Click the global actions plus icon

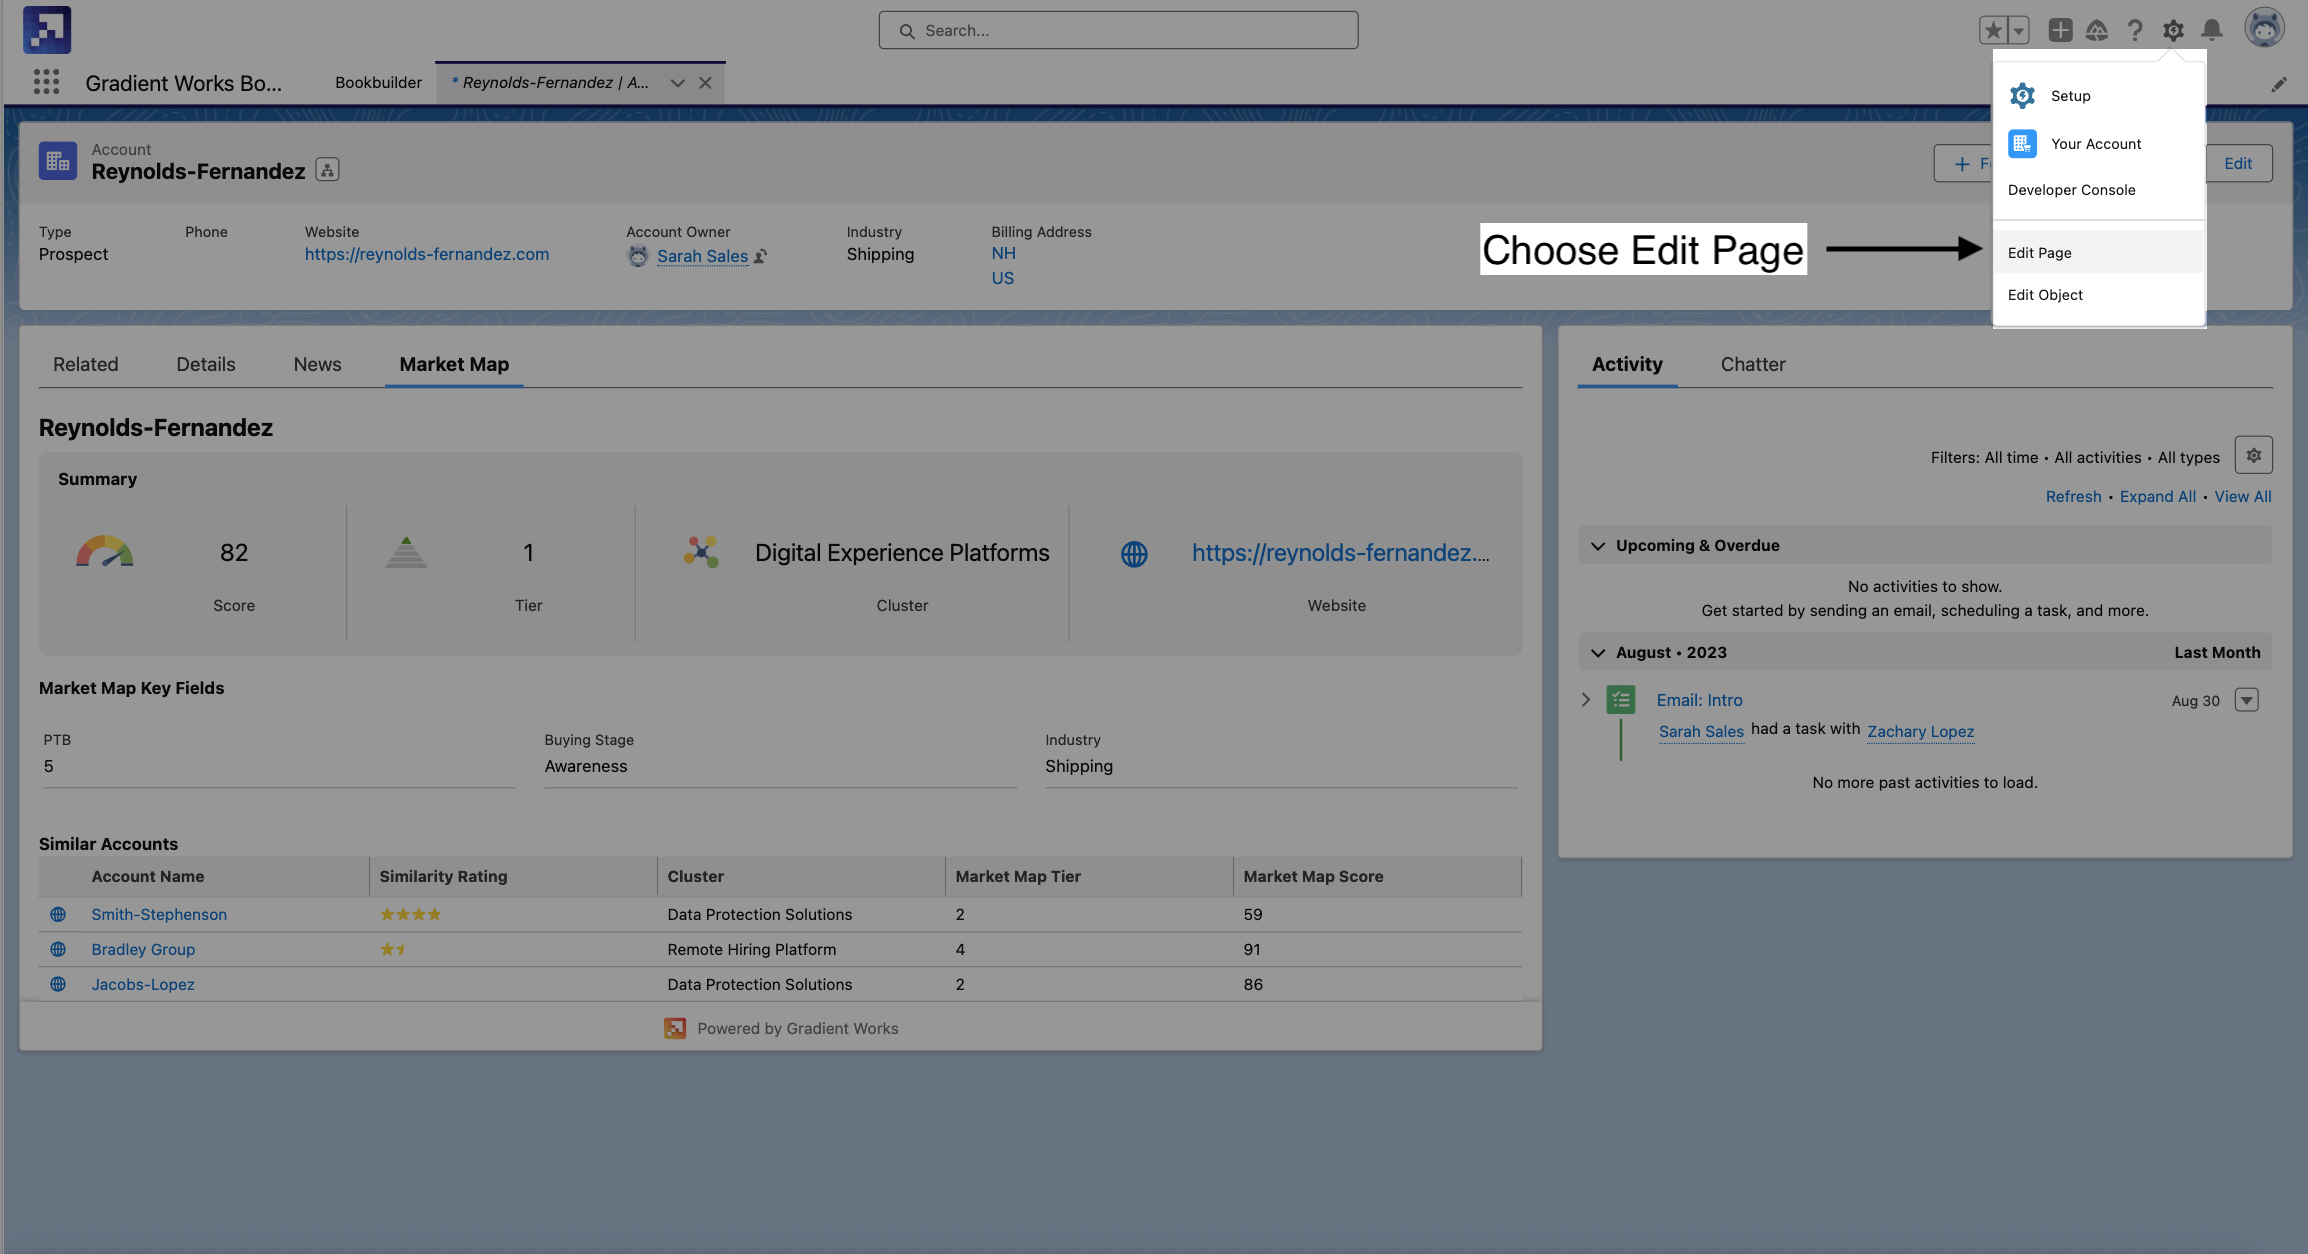(2059, 30)
